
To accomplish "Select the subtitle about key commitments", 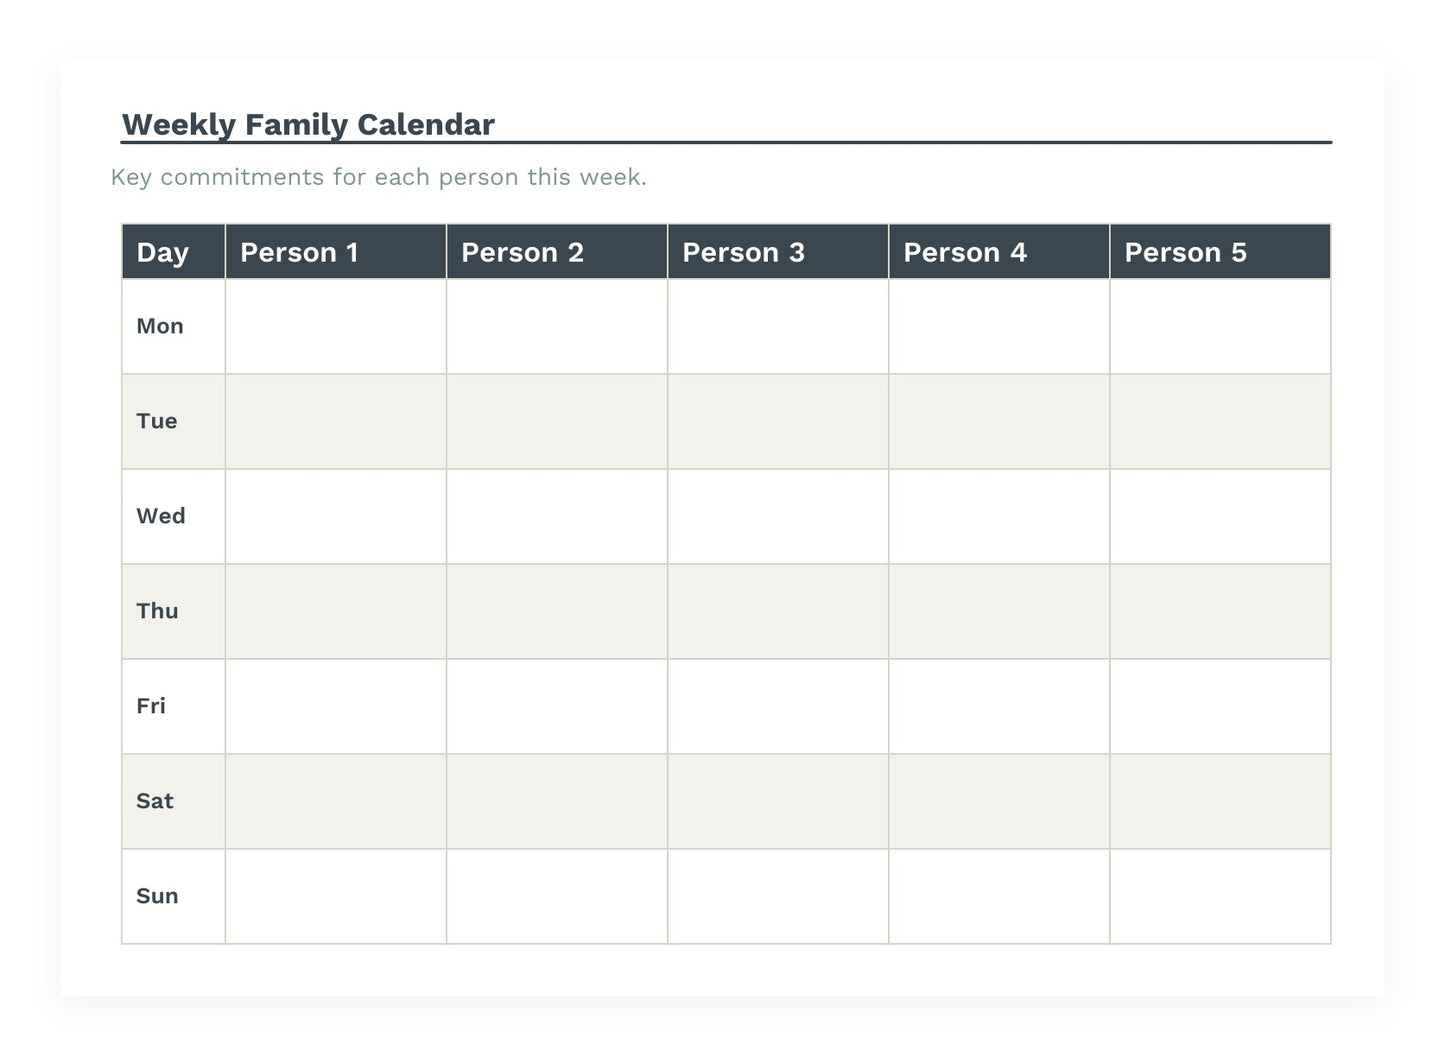I will point(379,177).
